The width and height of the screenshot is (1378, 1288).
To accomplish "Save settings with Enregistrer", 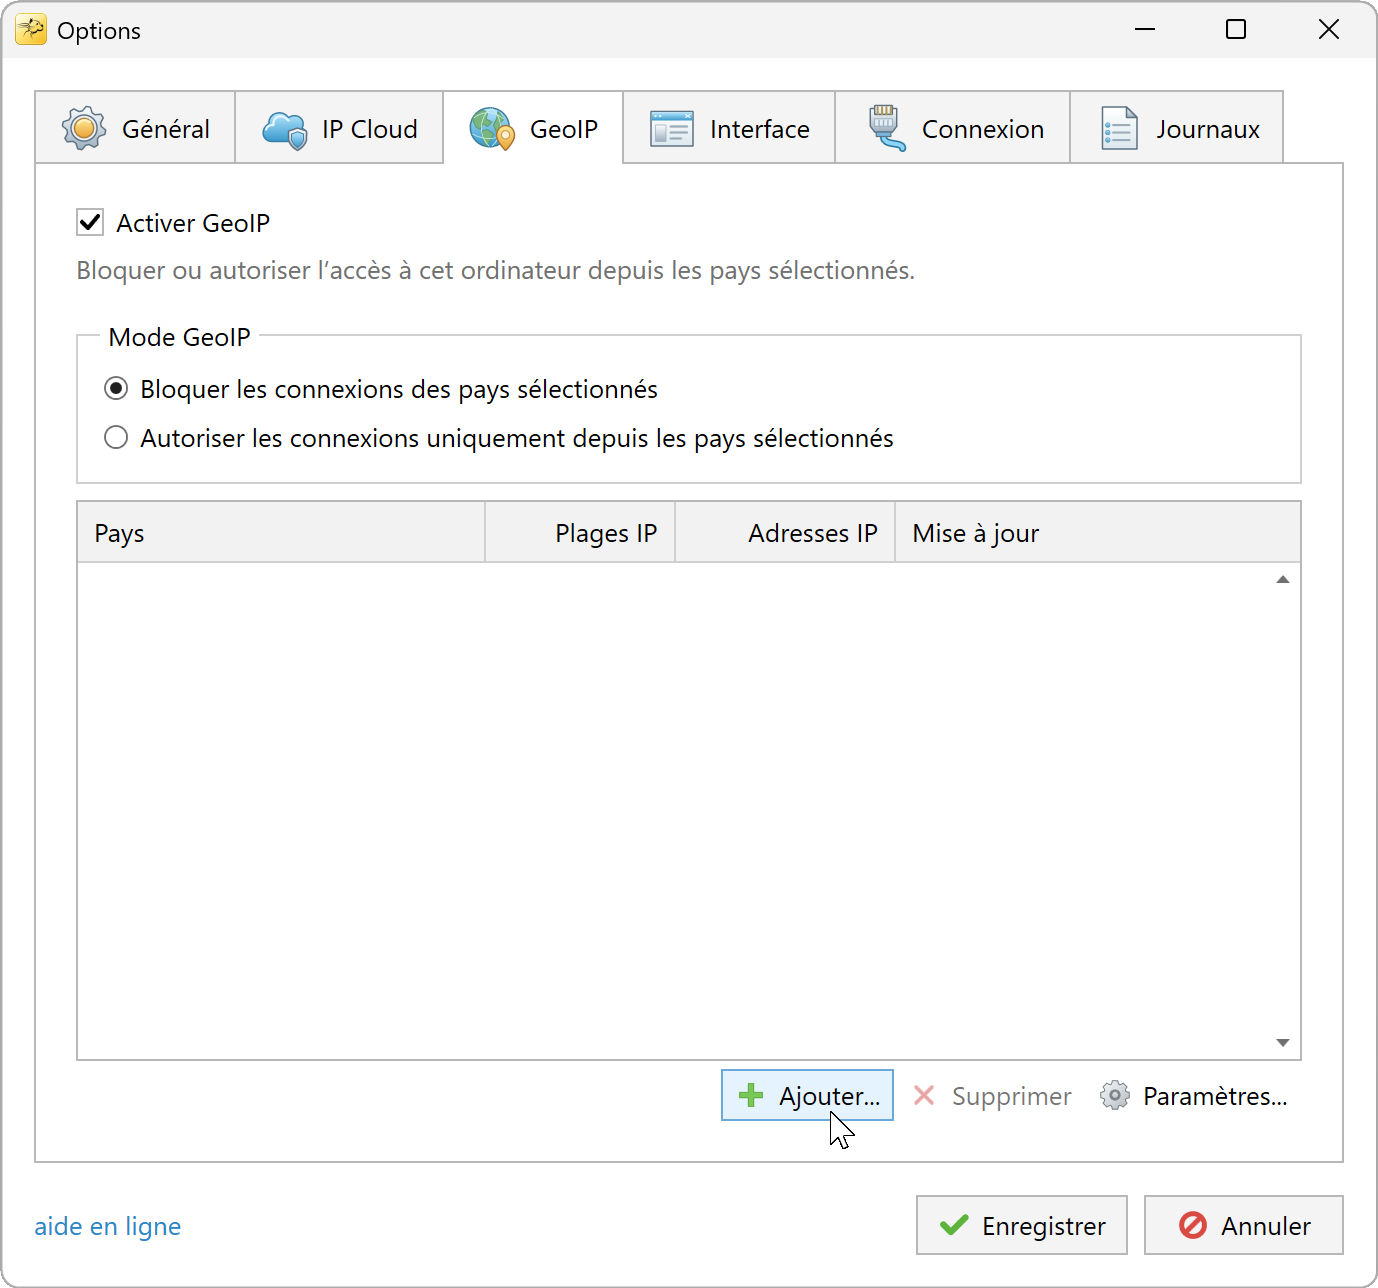I will point(1022,1225).
